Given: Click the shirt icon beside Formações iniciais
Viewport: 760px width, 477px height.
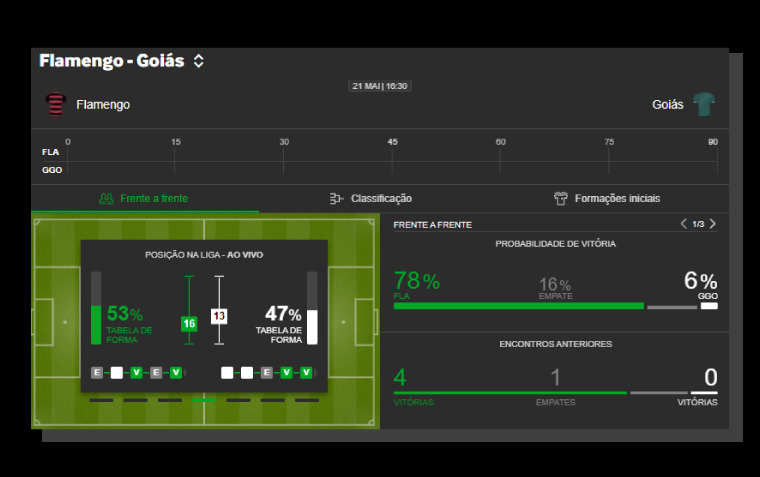Looking at the screenshot, I should coord(561,198).
